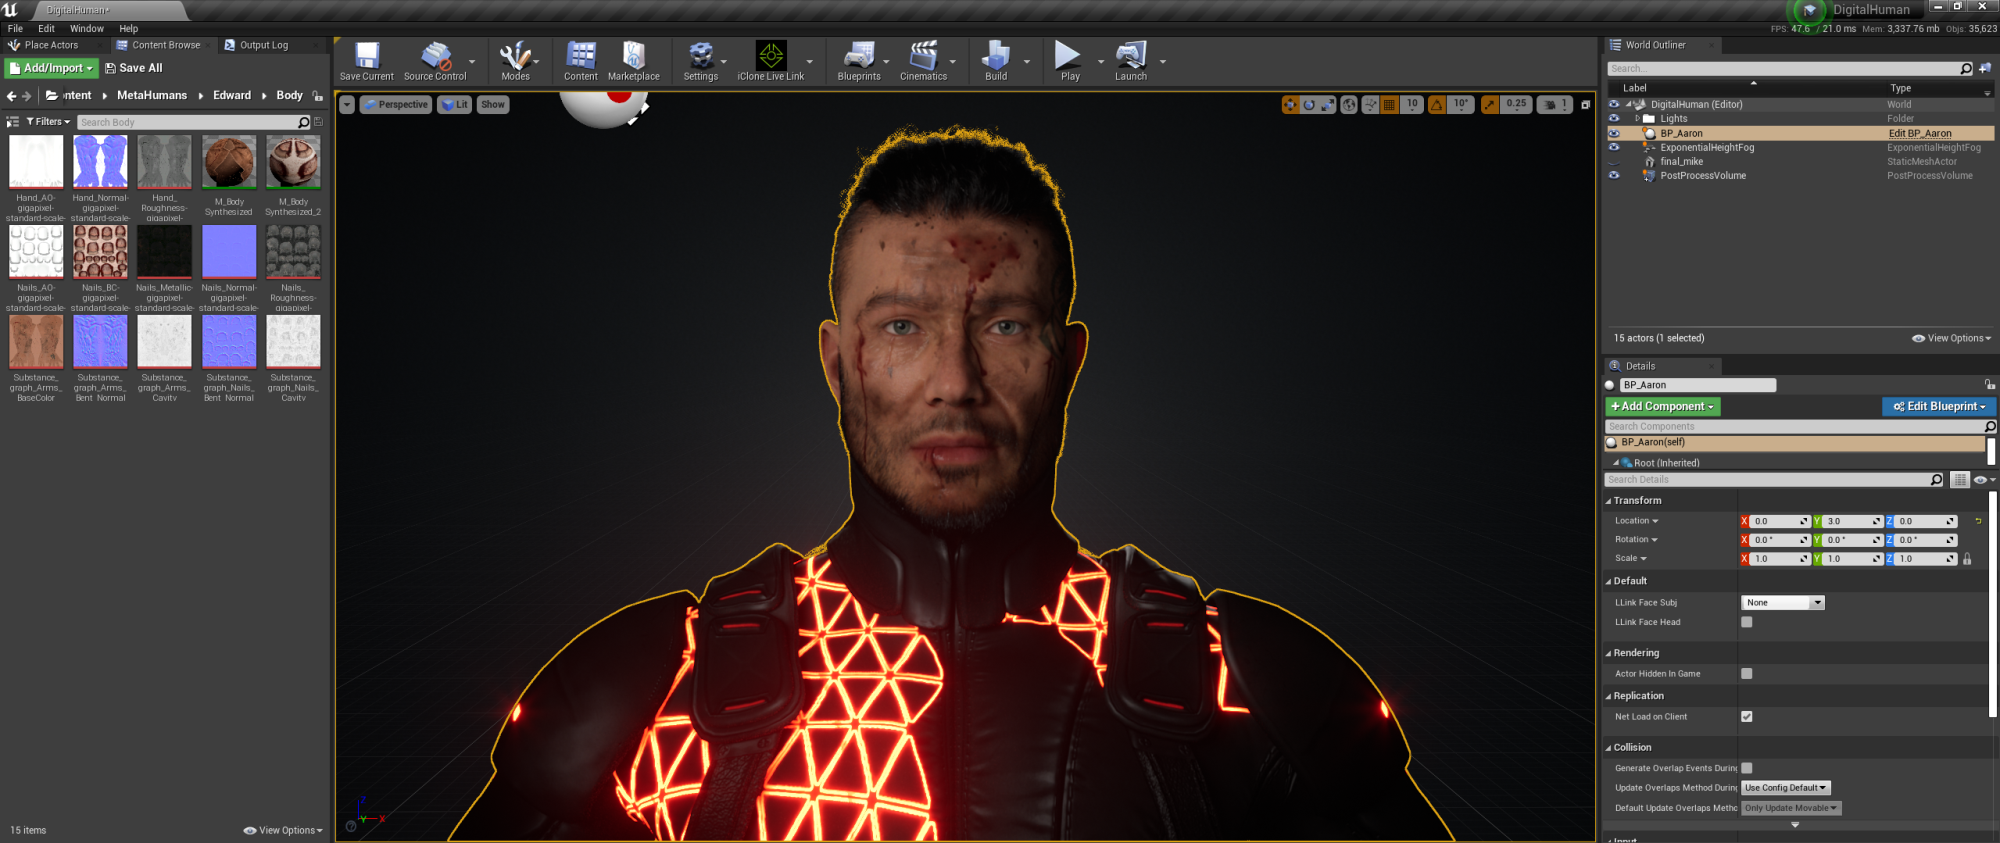Toggle the world/local coordinate globe icon
The width and height of the screenshot is (2000, 843).
pos(1349,104)
